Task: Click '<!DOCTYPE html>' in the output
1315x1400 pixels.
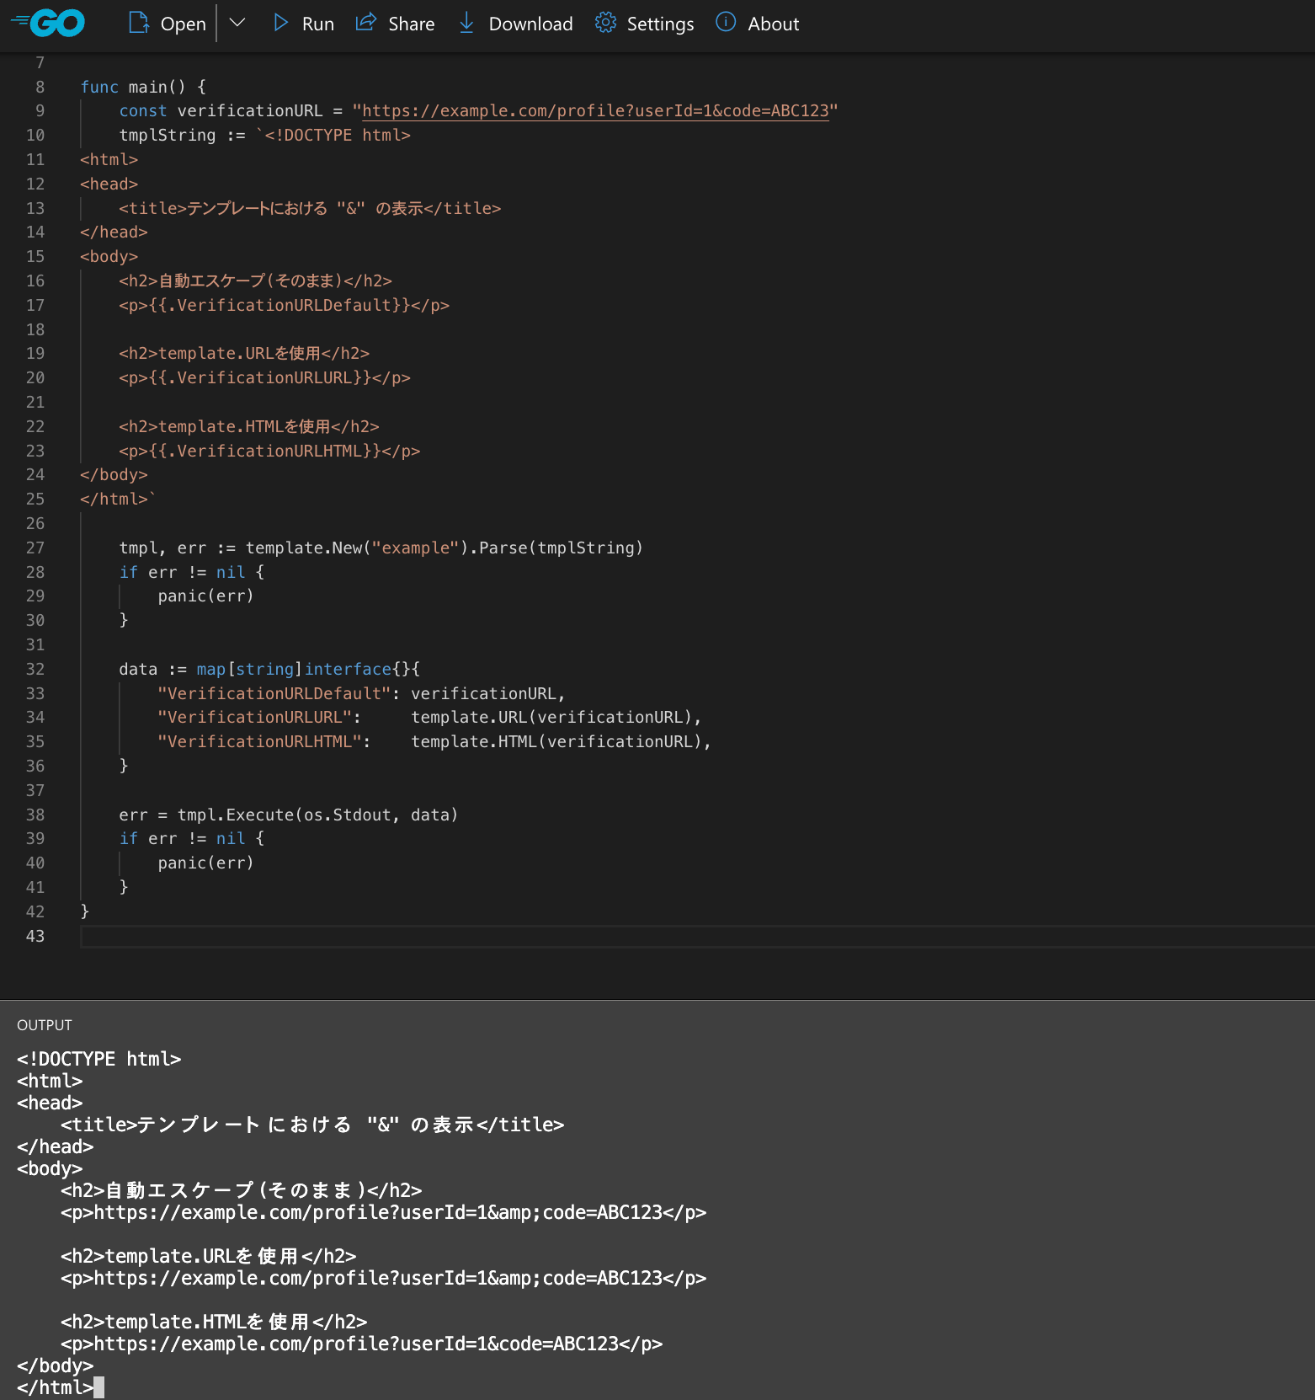Action: click(x=99, y=1059)
